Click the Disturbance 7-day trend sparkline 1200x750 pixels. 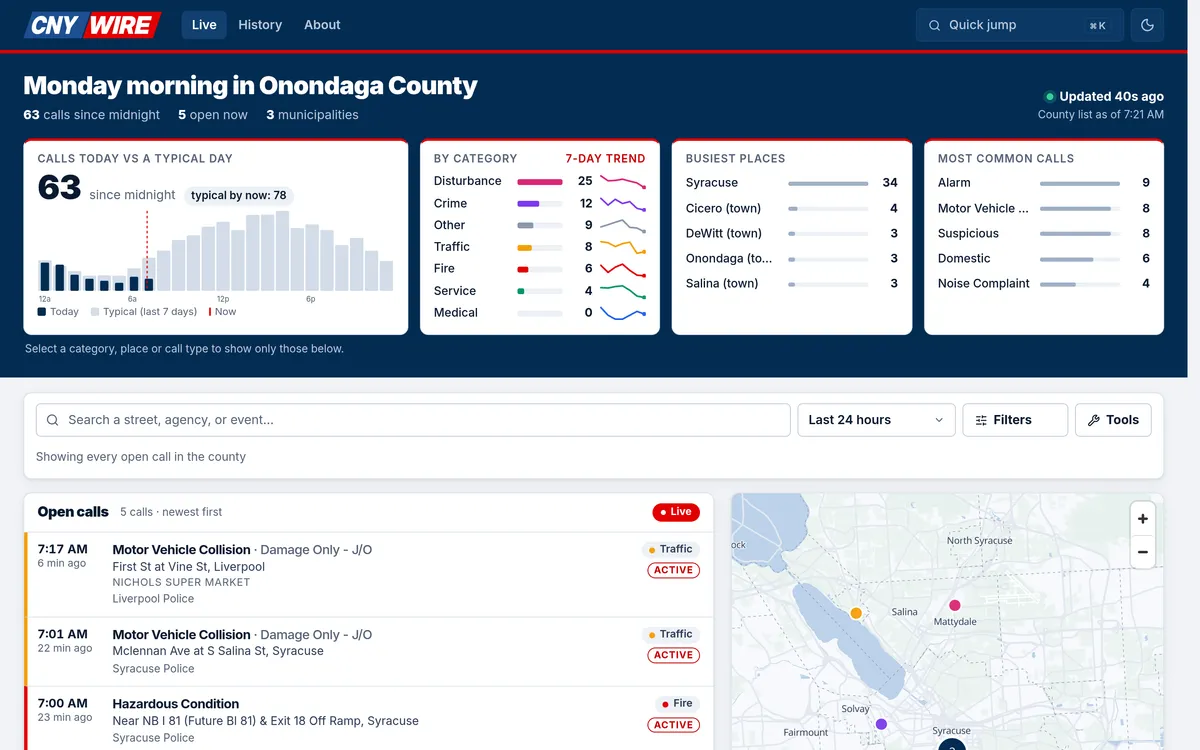coord(623,181)
